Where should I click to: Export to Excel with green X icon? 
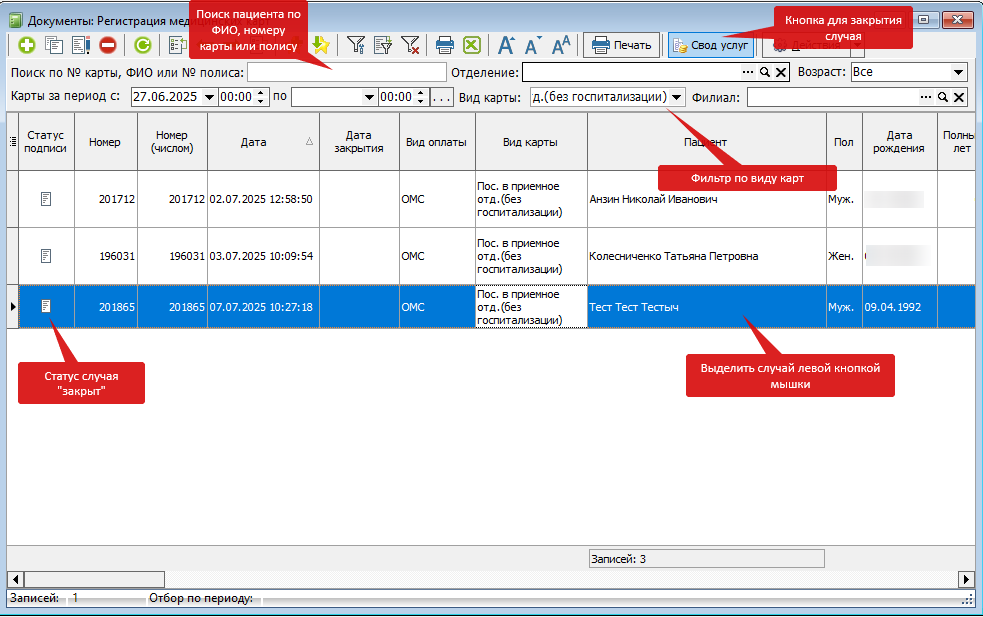471,45
